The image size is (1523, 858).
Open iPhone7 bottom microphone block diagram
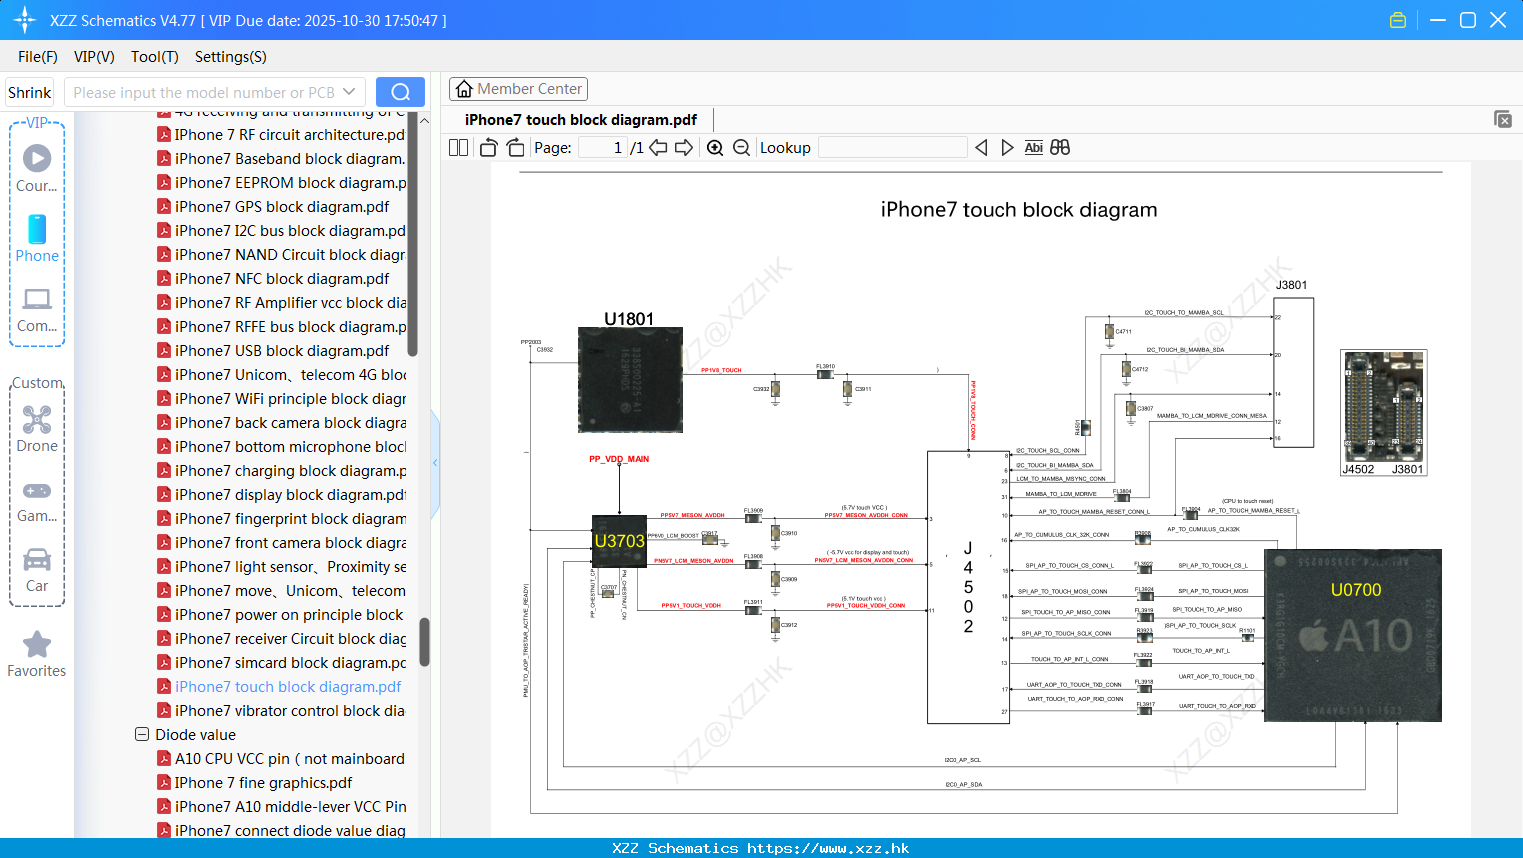(282, 446)
